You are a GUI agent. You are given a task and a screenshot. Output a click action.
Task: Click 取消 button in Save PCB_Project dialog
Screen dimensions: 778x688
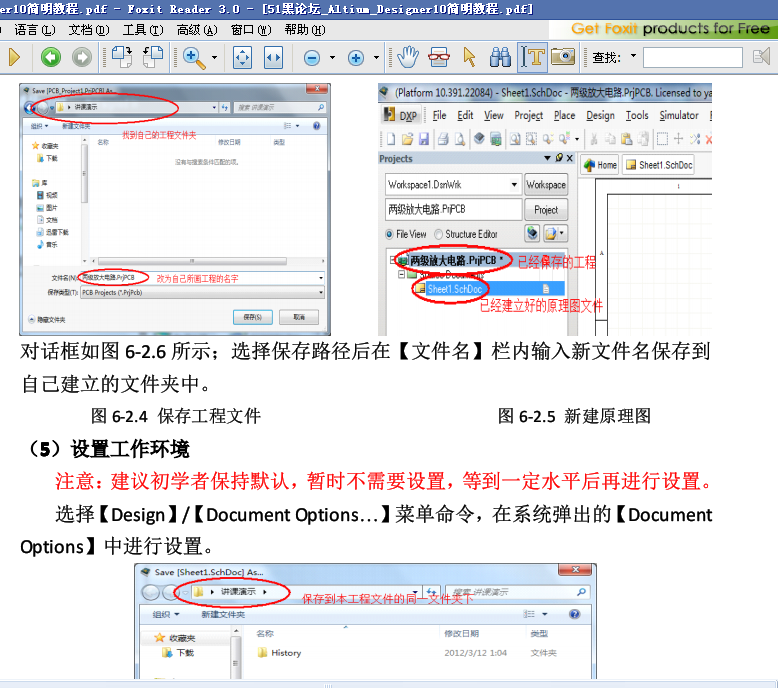pyautogui.click(x=299, y=317)
